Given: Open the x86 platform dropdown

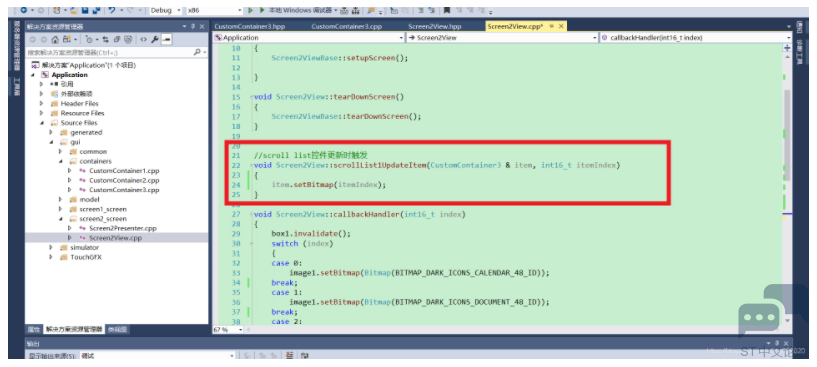Looking at the screenshot, I should 240,10.
